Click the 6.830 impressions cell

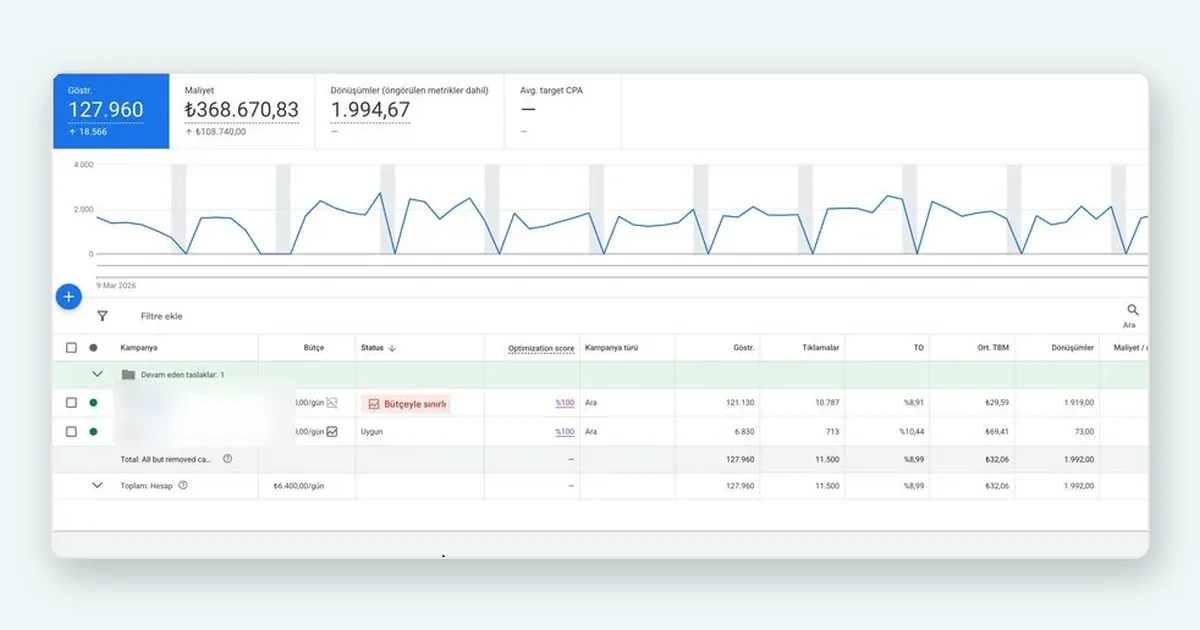[x=743, y=432]
